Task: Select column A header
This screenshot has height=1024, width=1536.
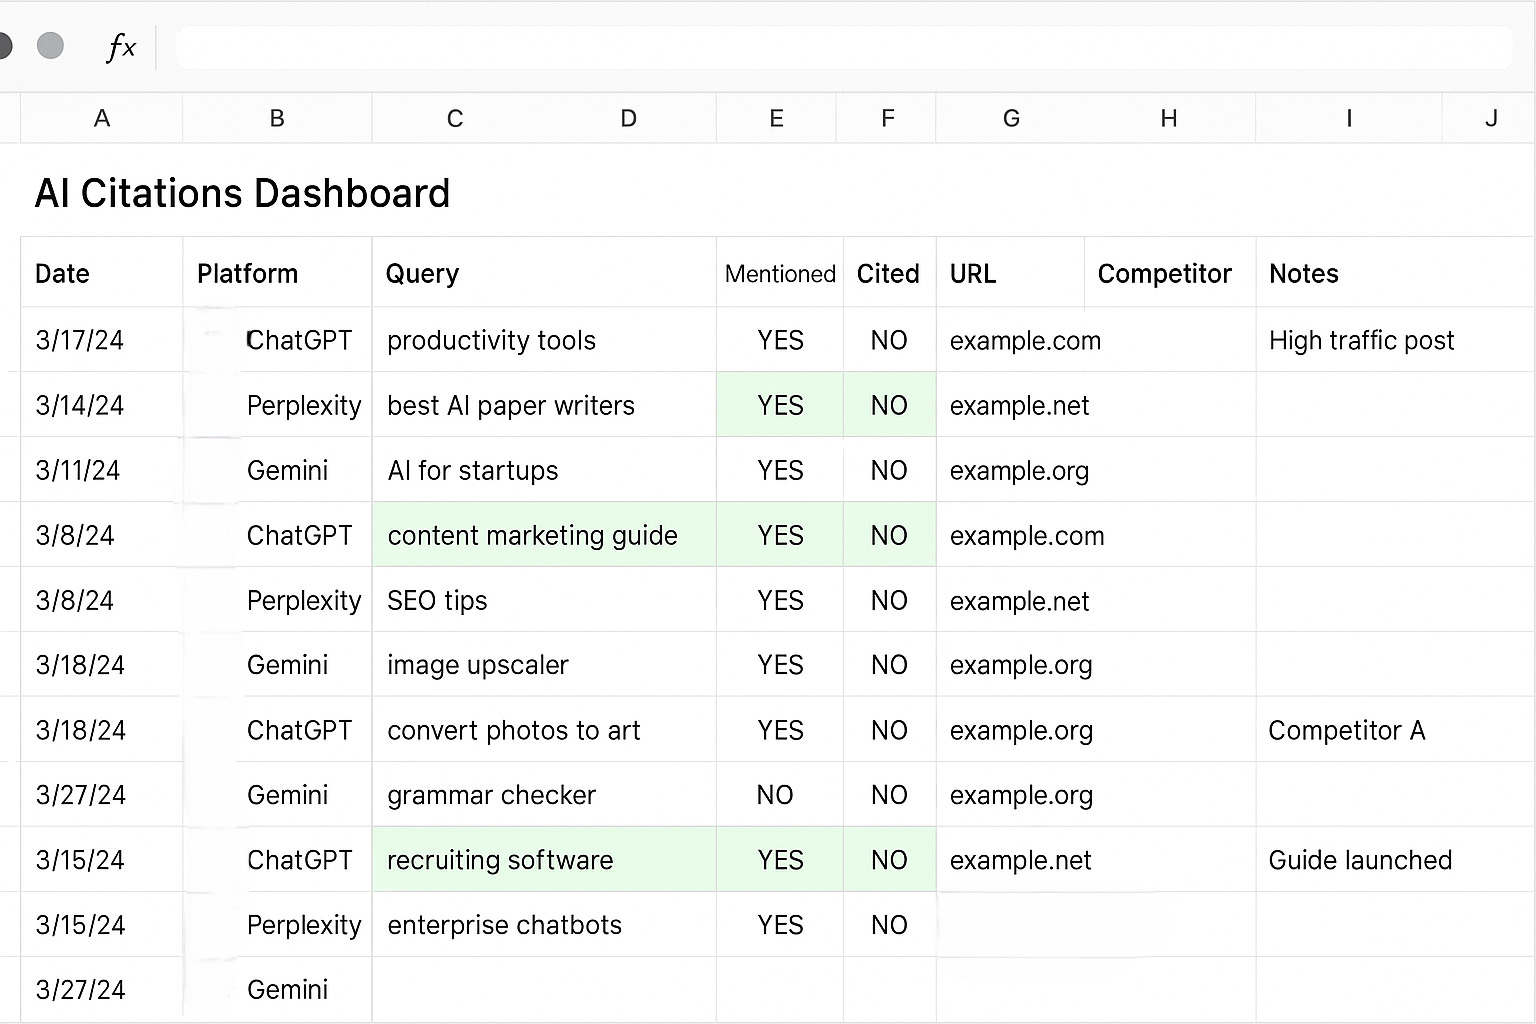Action: click(x=101, y=118)
